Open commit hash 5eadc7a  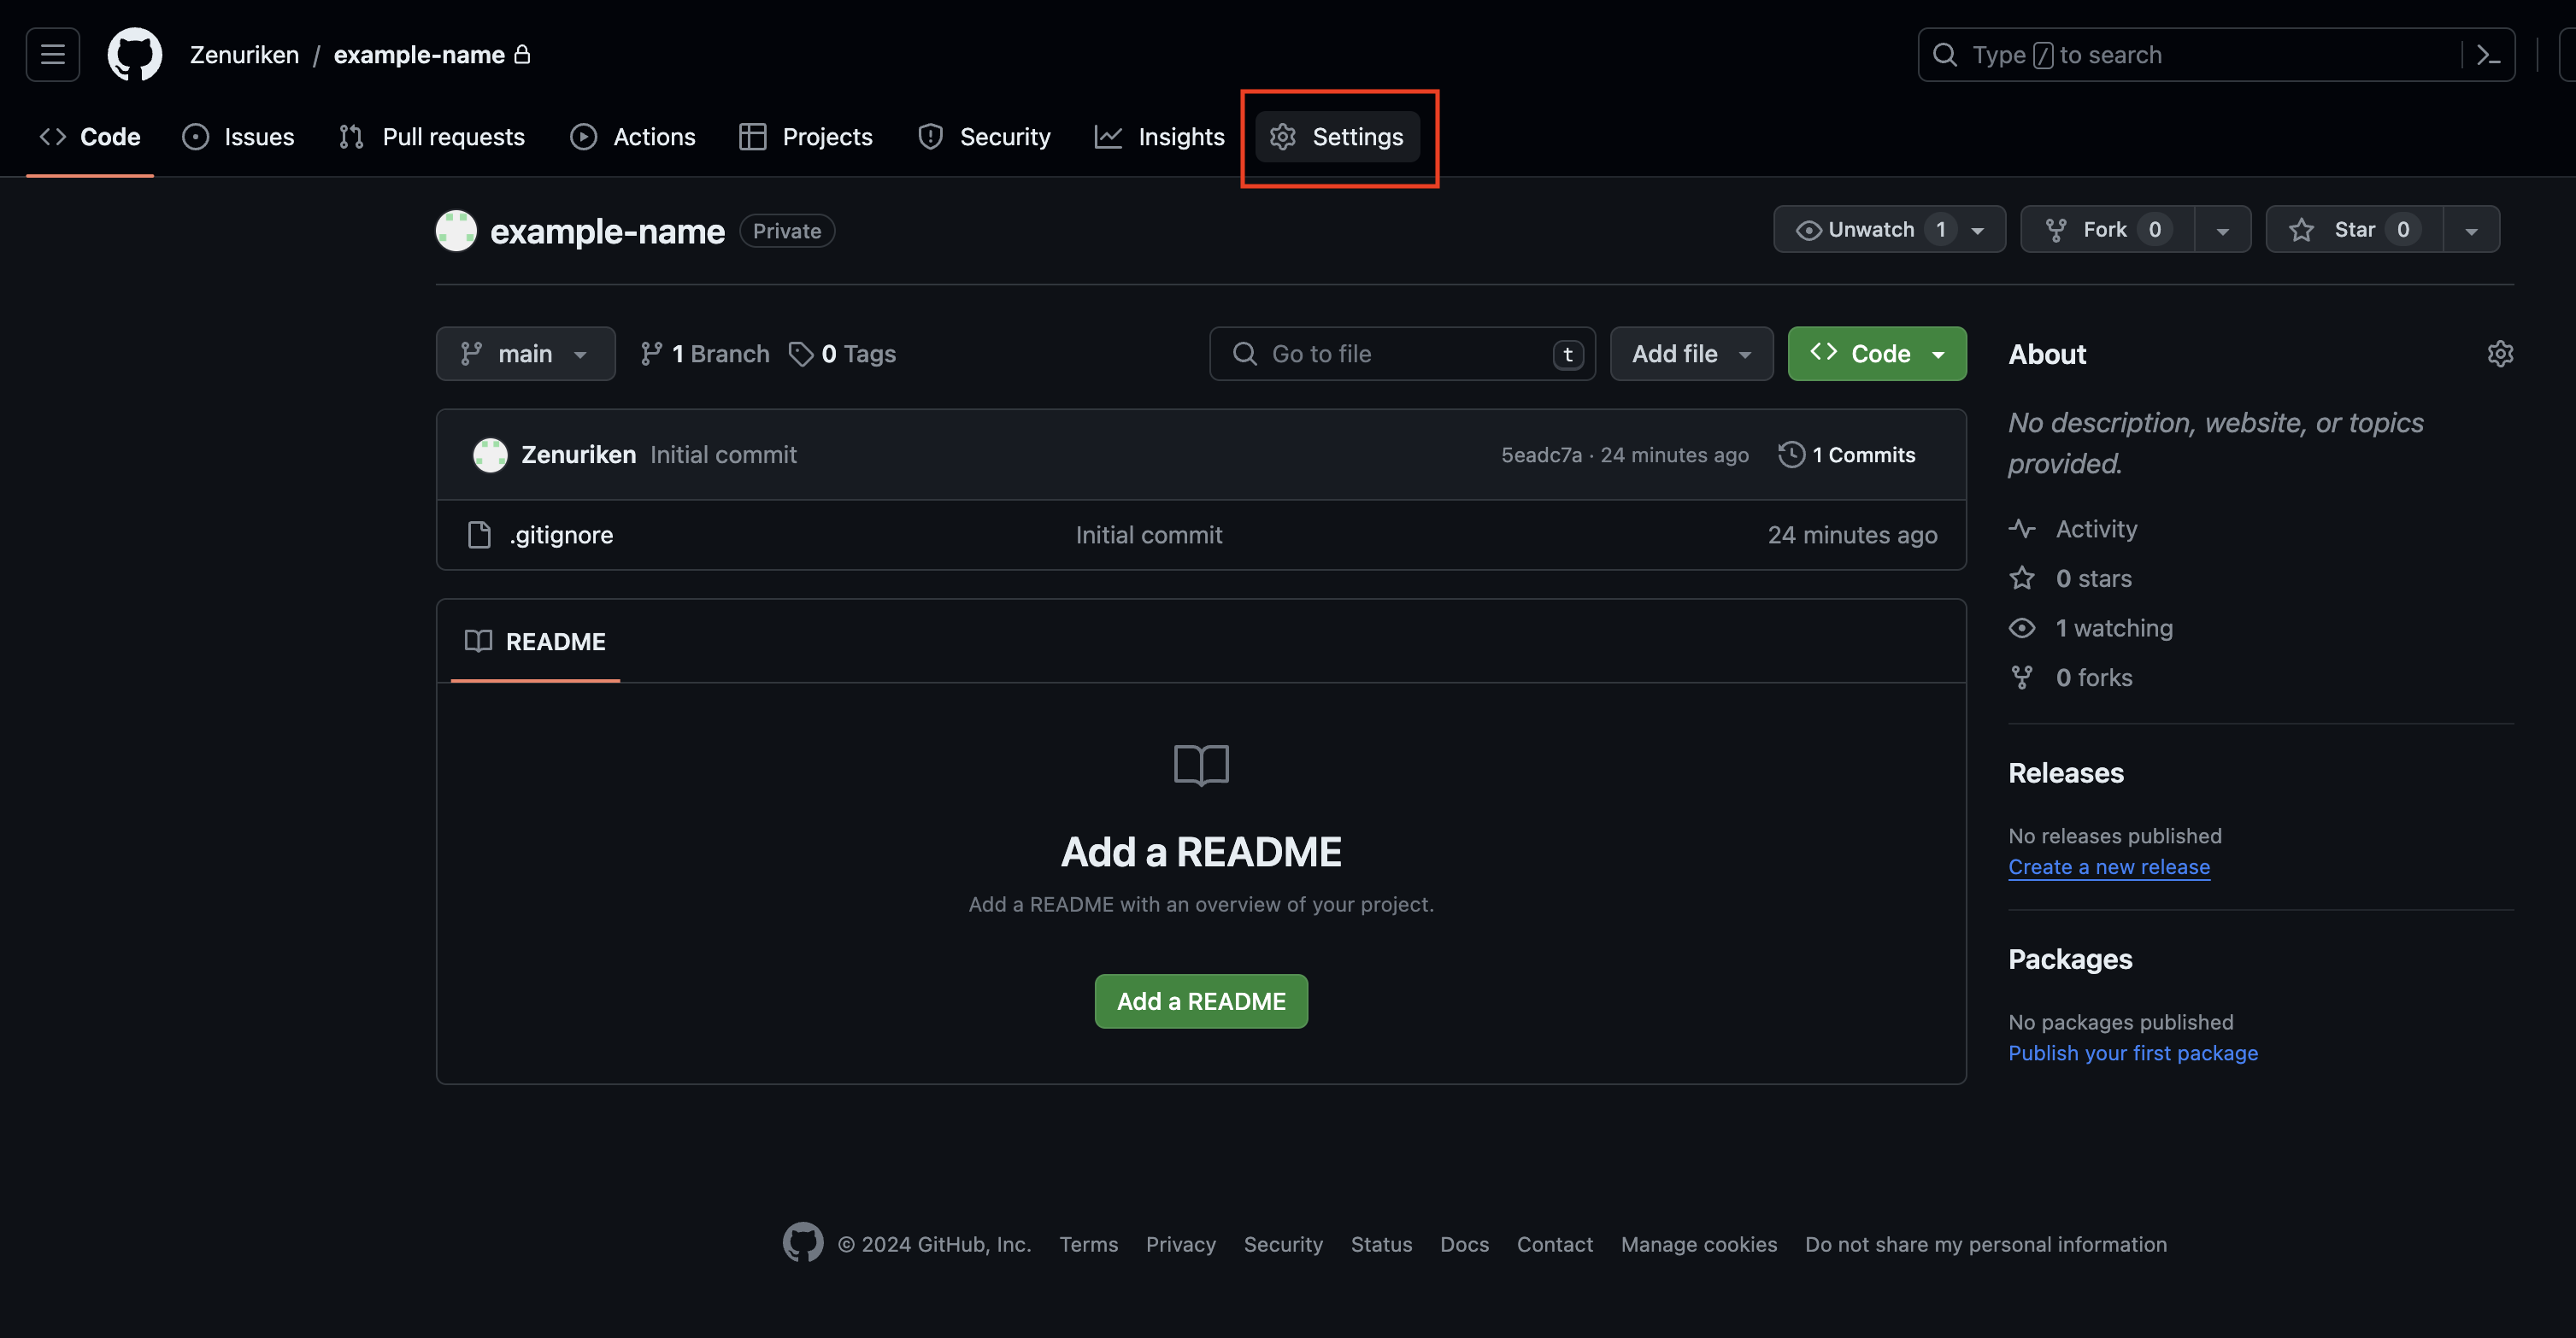(x=1541, y=455)
